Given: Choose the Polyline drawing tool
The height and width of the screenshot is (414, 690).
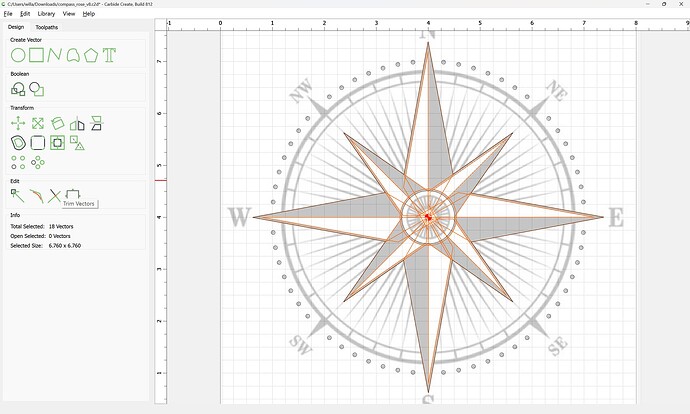Looking at the screenshot, I should pyautogui.click(x=55, y=55).
